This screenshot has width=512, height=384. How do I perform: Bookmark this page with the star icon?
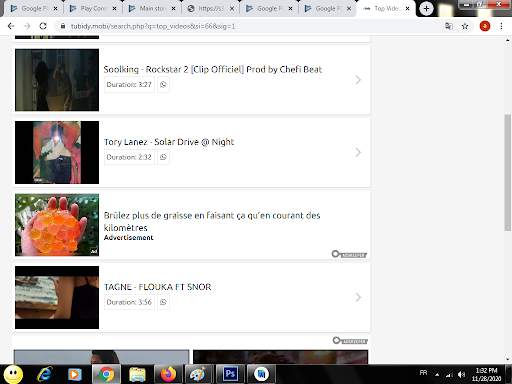[x=465, y=26]
